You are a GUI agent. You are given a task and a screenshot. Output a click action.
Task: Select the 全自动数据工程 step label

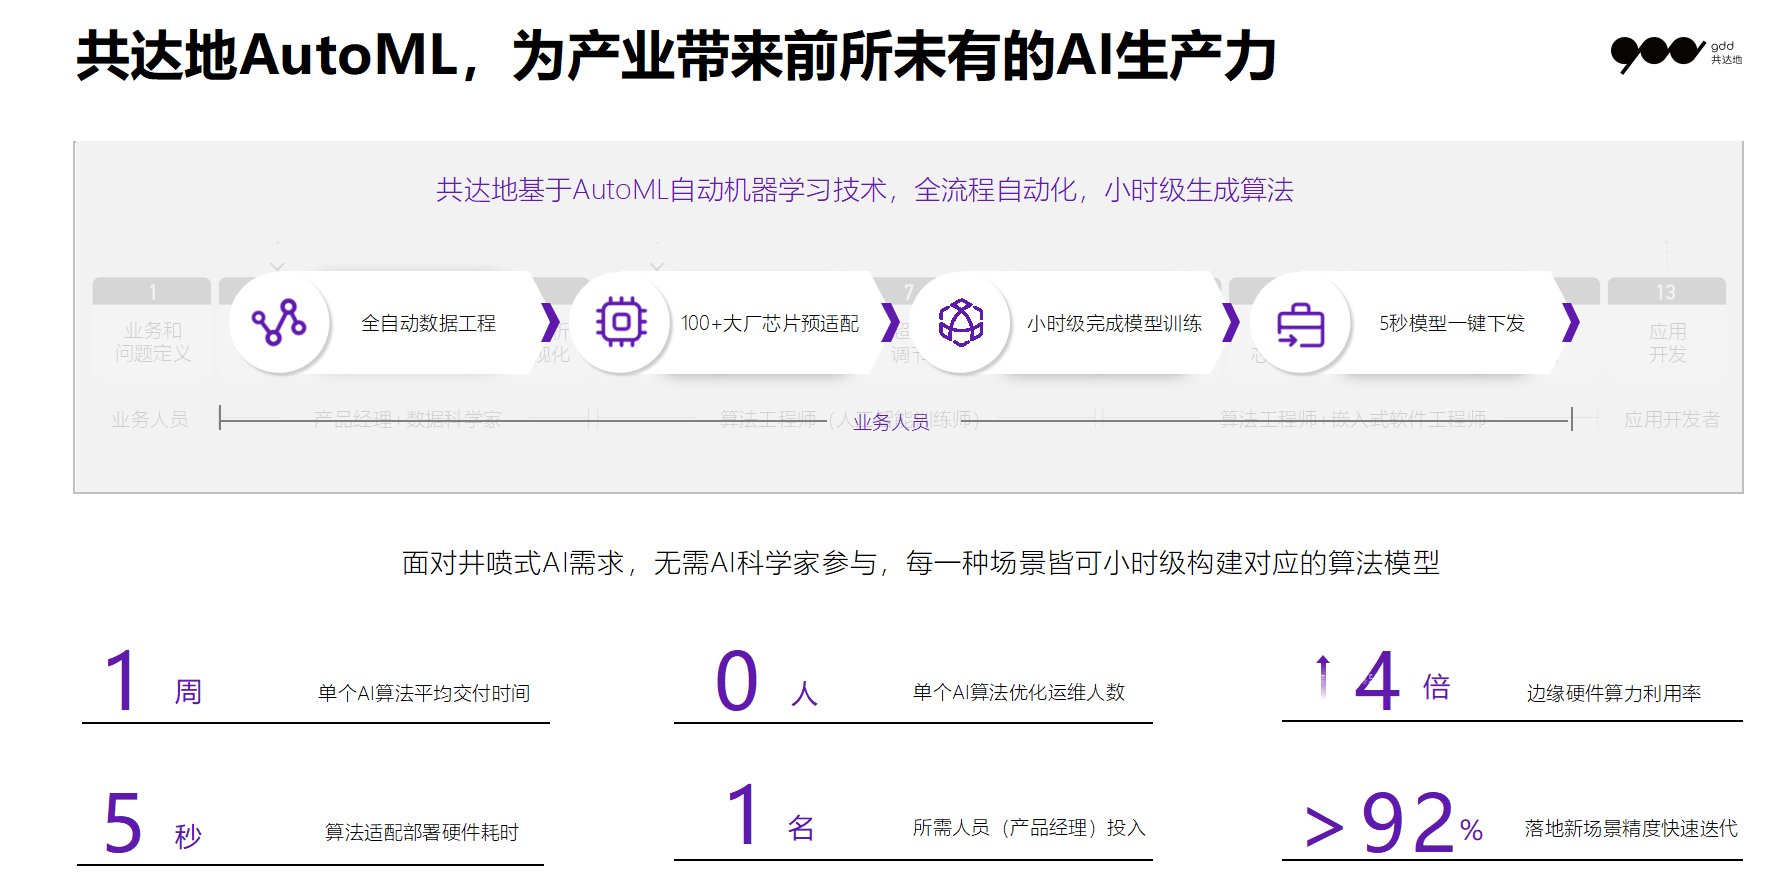click(x=428, y=323)
